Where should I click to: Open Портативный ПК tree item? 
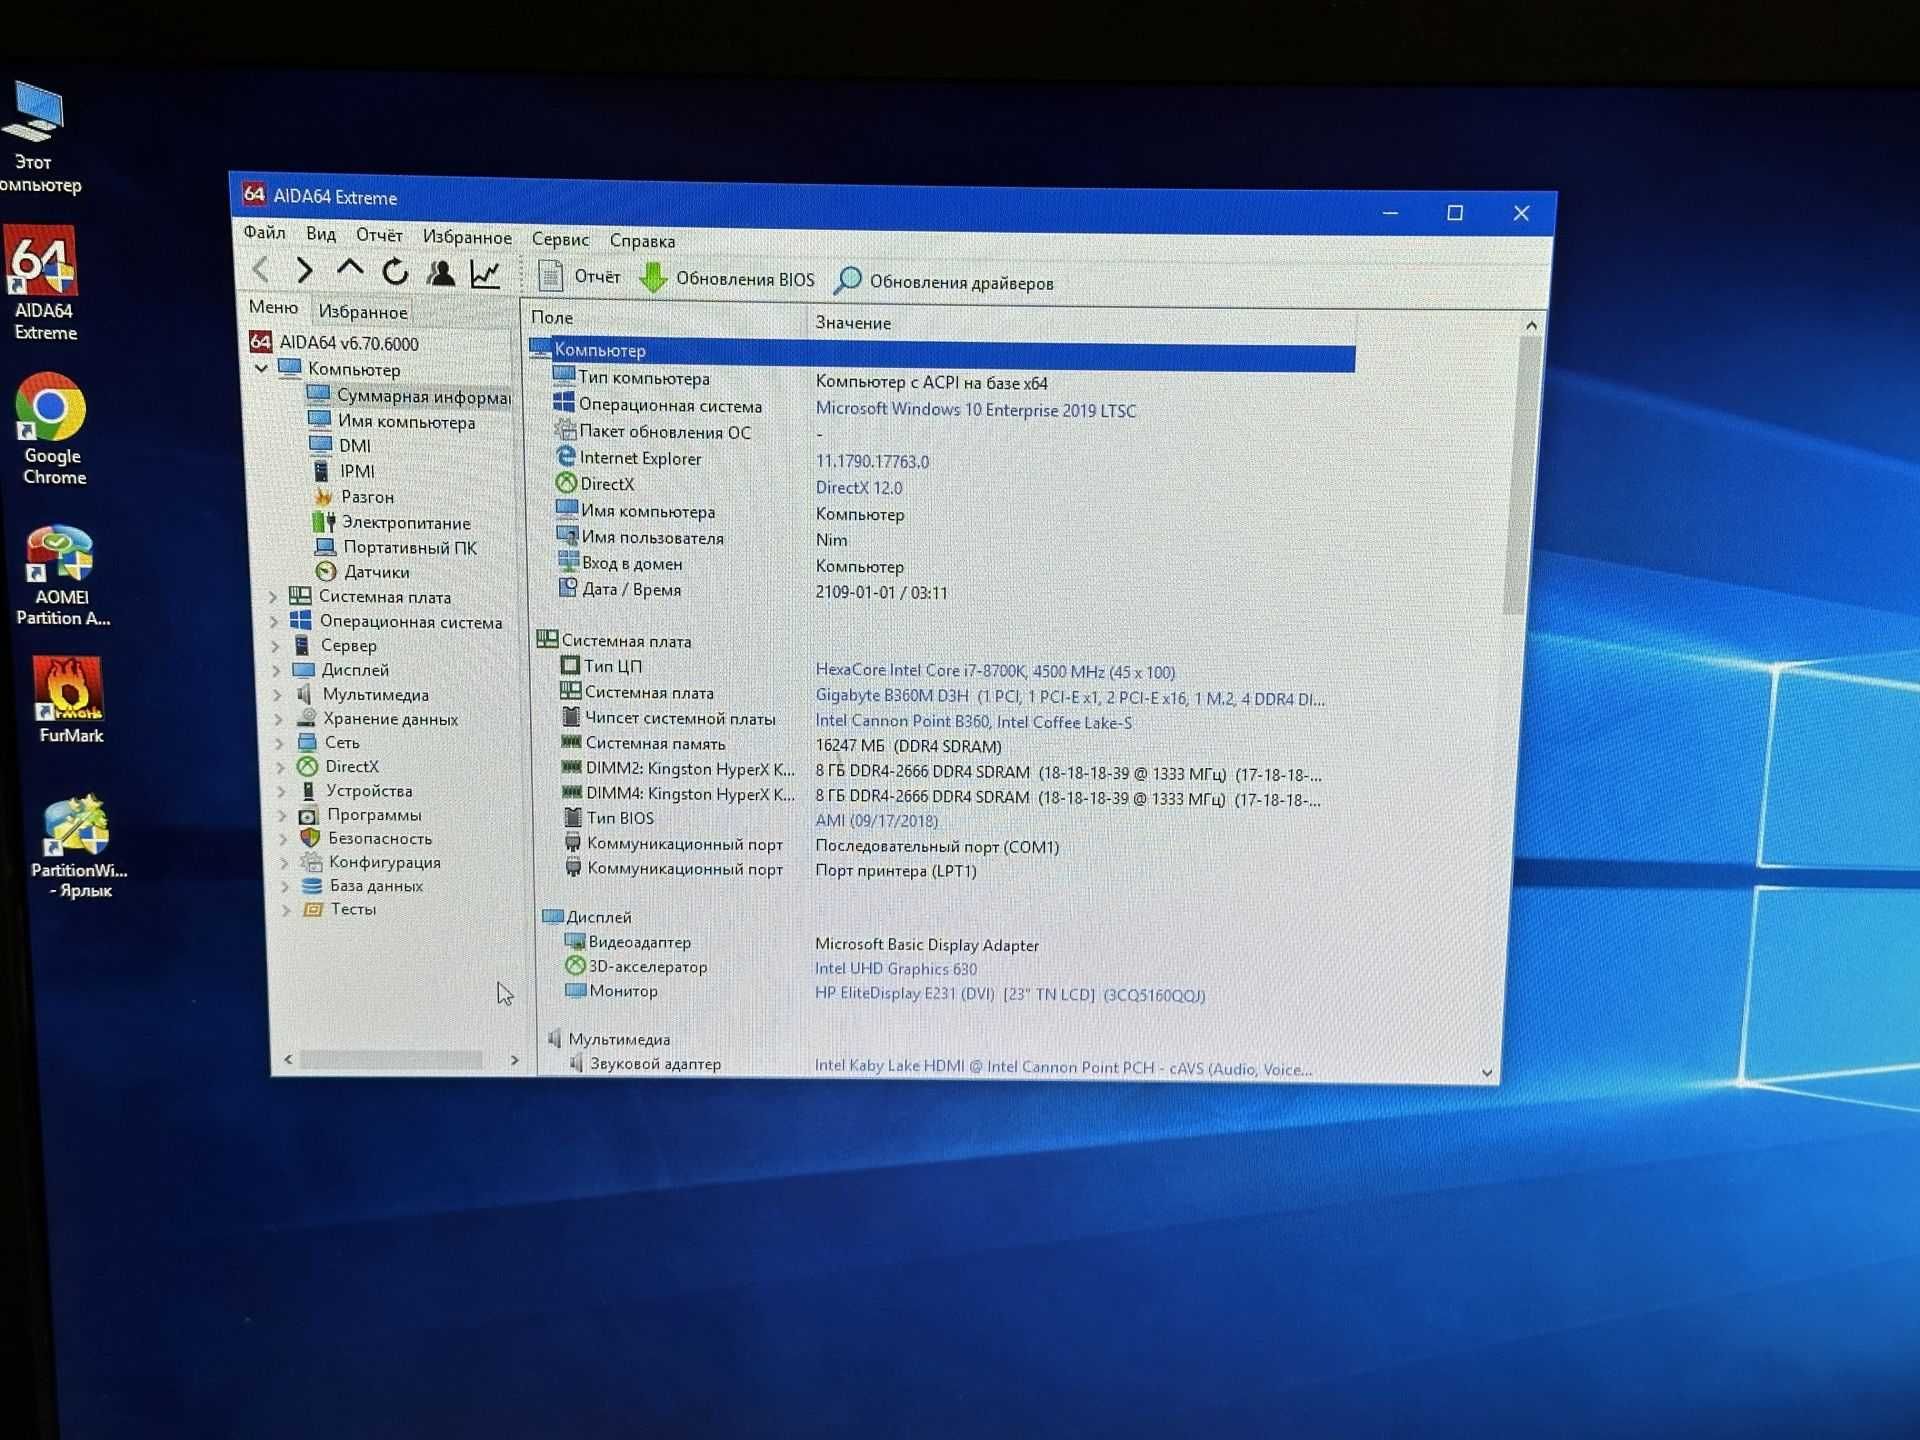click(x=396, y=547)
